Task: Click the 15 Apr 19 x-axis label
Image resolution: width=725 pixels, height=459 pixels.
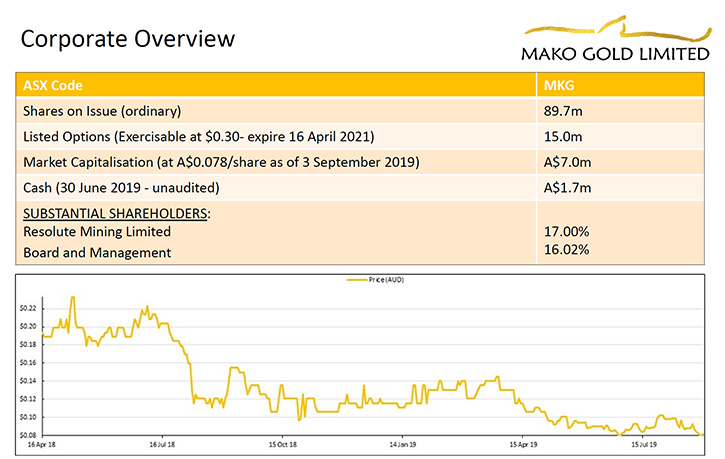Action: [x=523, y=445]
